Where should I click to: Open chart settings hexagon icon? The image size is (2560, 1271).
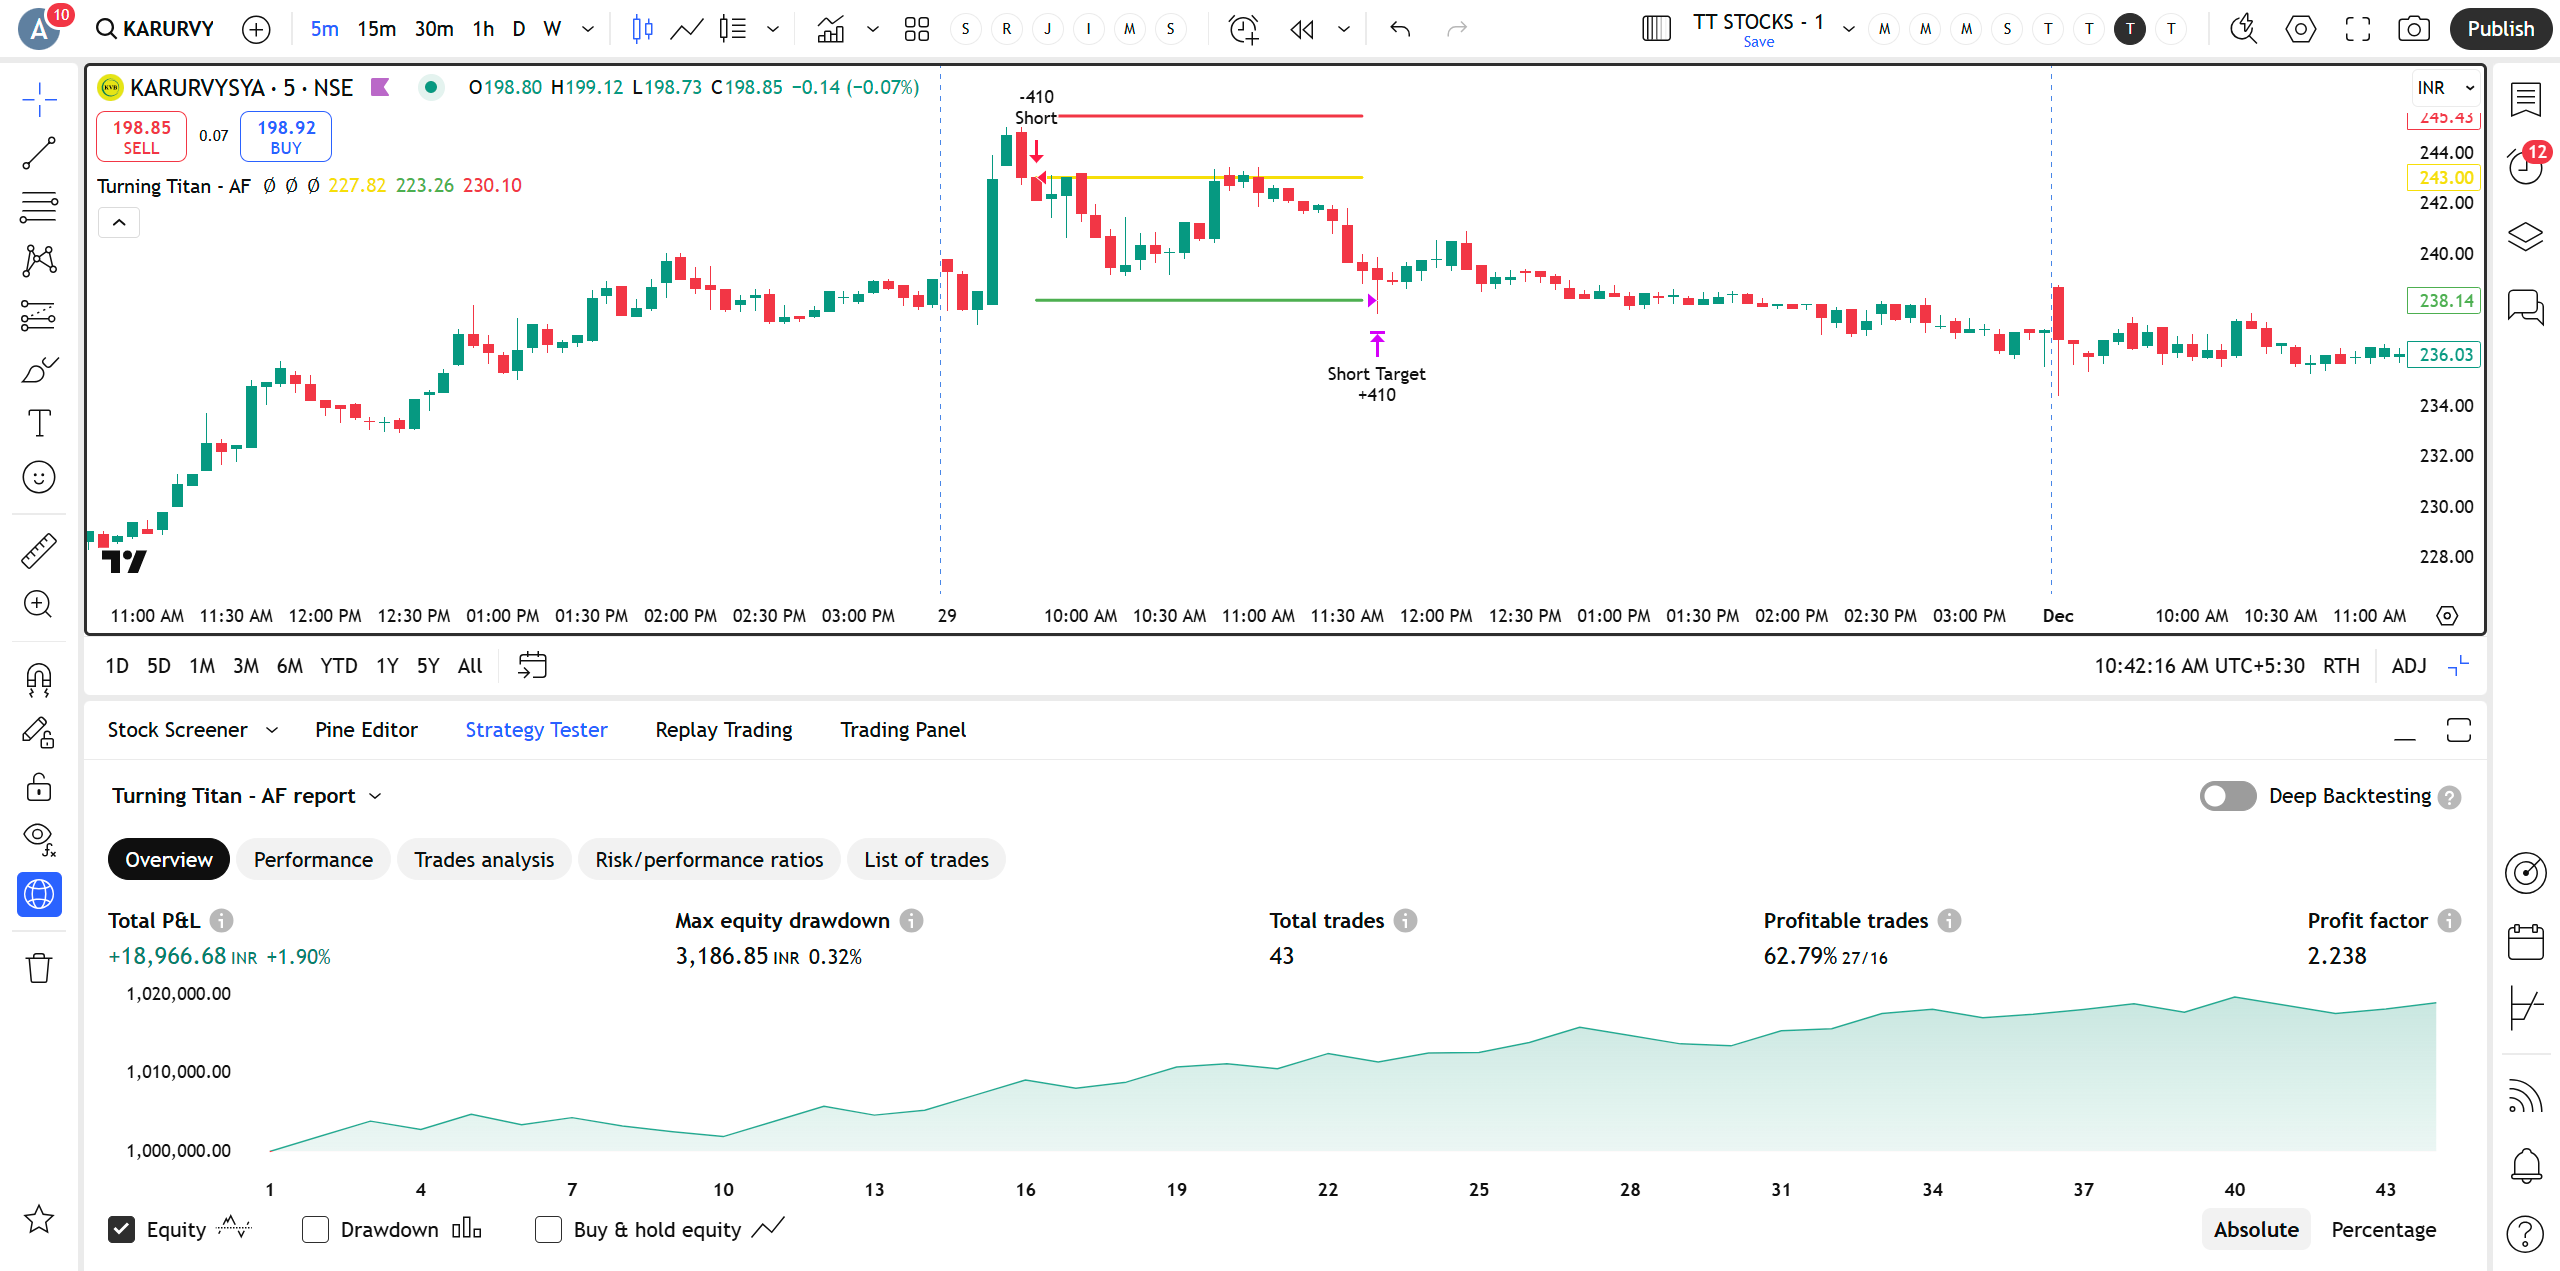[2301, 29]
